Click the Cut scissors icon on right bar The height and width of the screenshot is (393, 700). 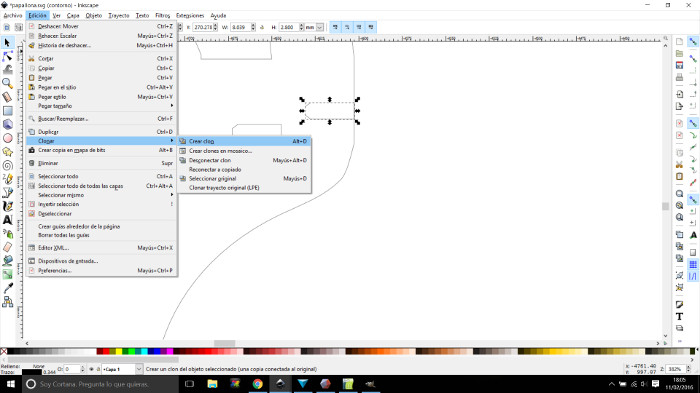point(679,165)
